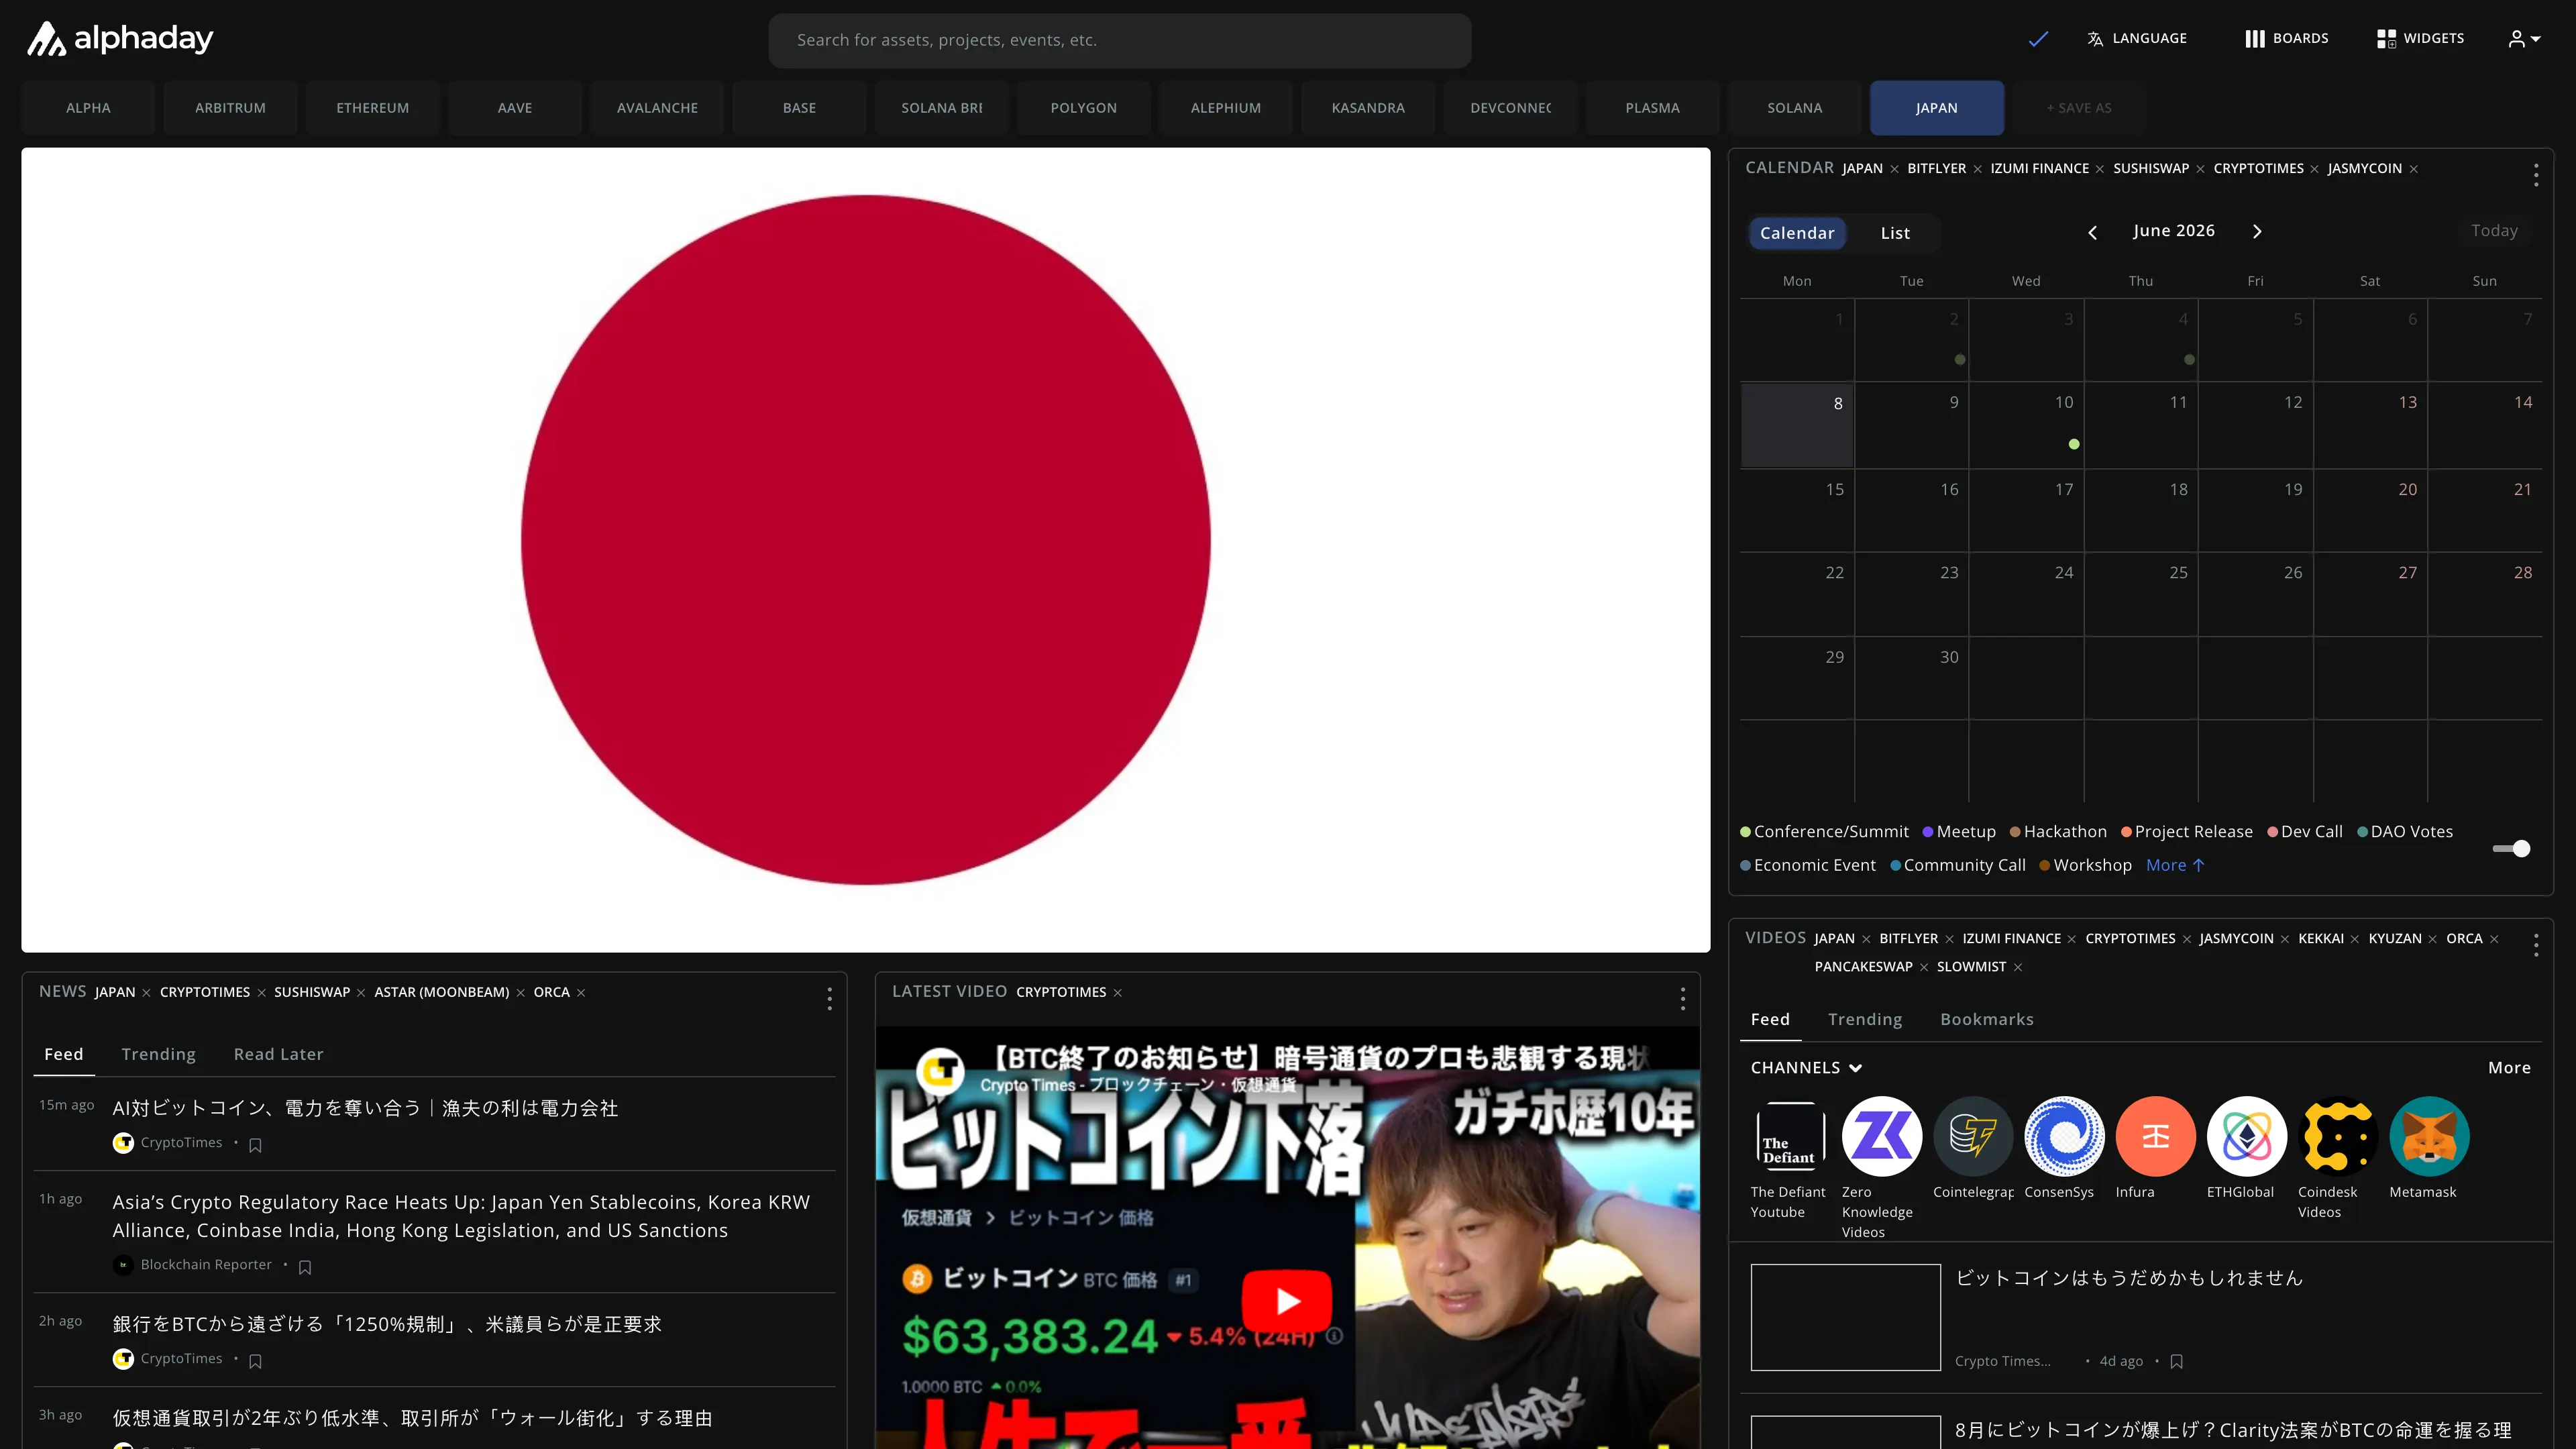The height and width of the screenshot is (1449, 2576).
Task: Remove SUSHISWAP tag from News widget
Action: pos(361,993)
